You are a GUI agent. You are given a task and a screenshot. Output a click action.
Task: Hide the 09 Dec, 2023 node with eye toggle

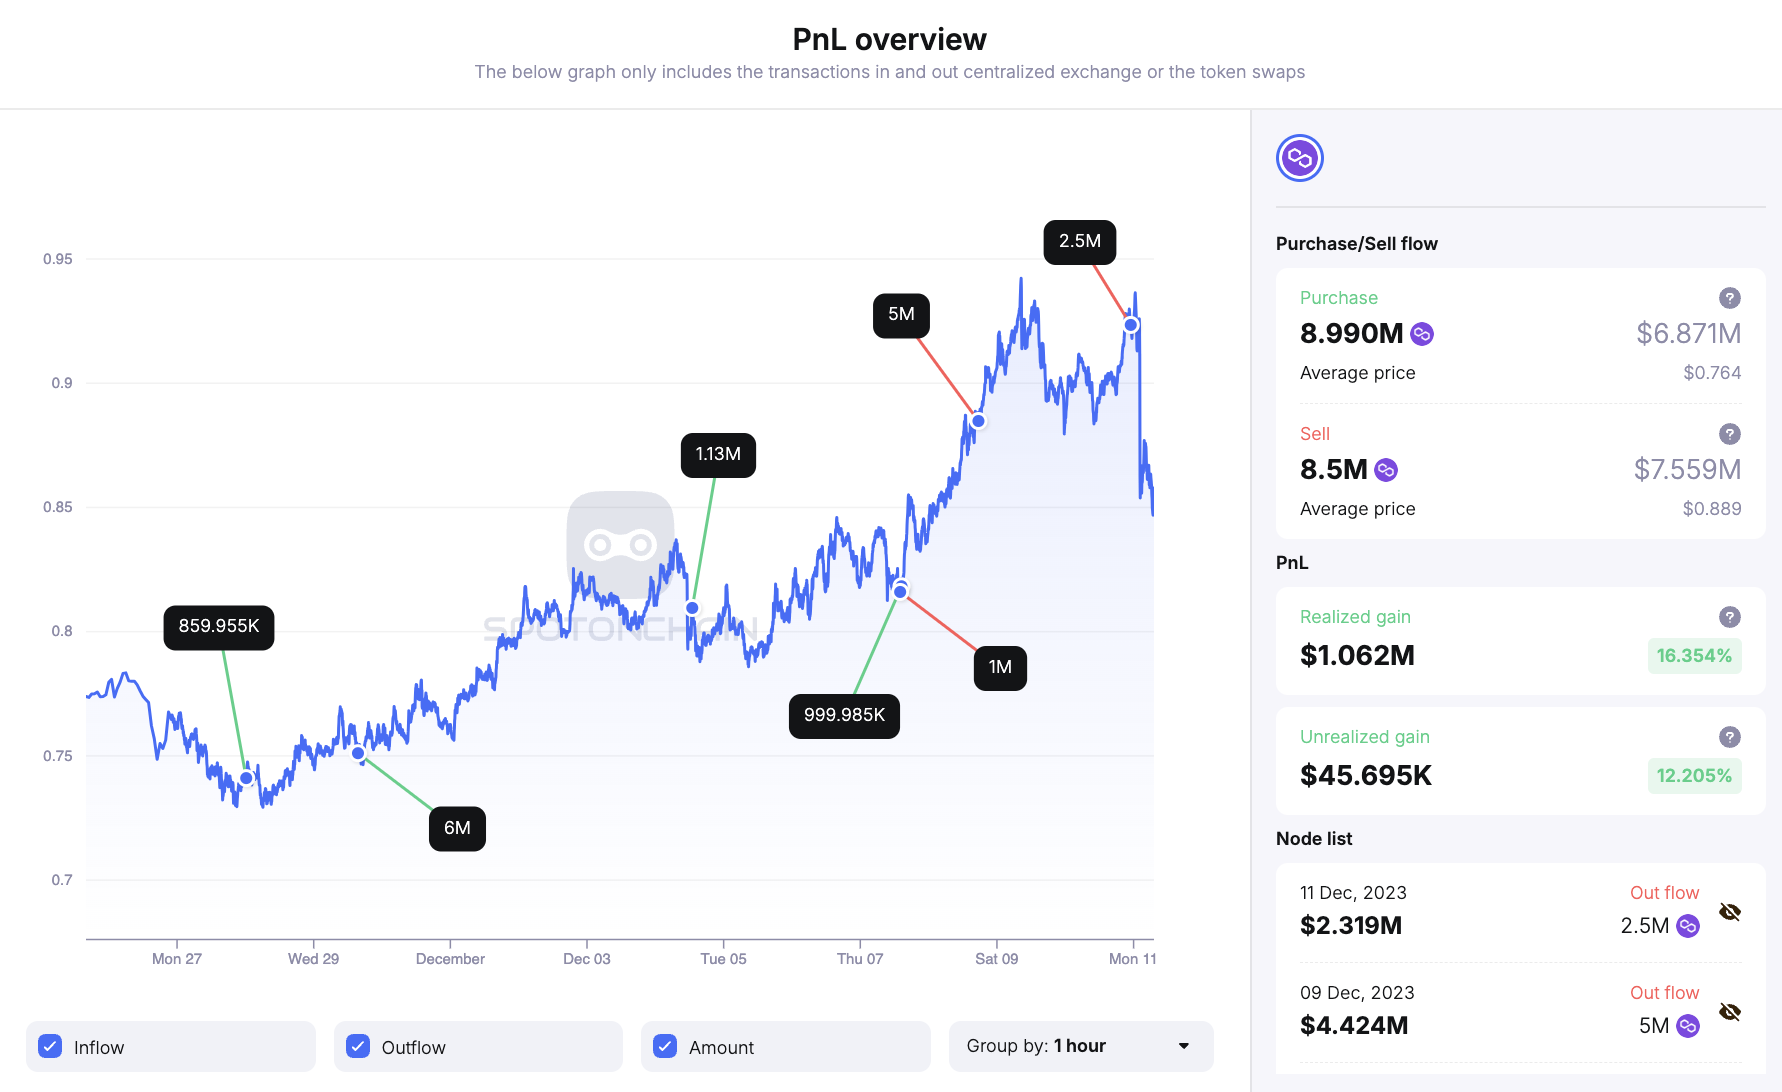coord(1730,1011)
